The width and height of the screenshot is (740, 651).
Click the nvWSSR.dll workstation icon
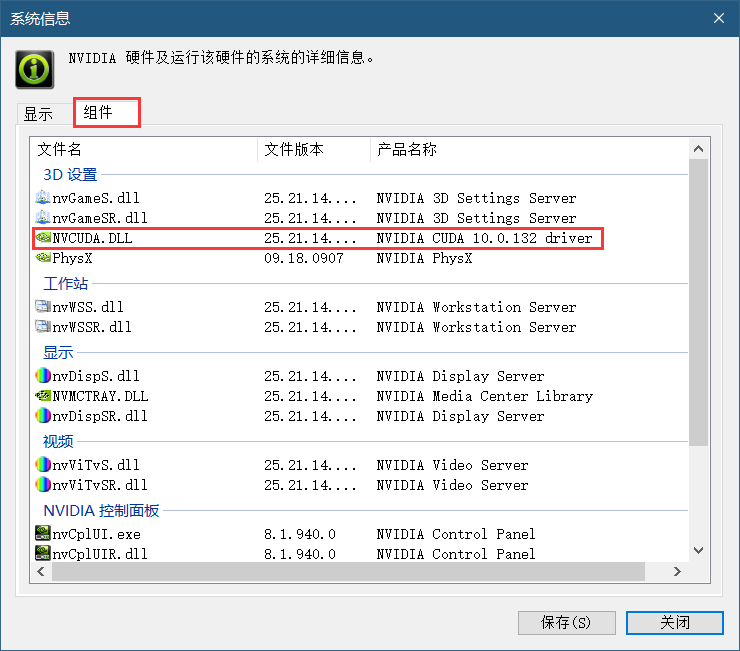(x=42, y=327)
